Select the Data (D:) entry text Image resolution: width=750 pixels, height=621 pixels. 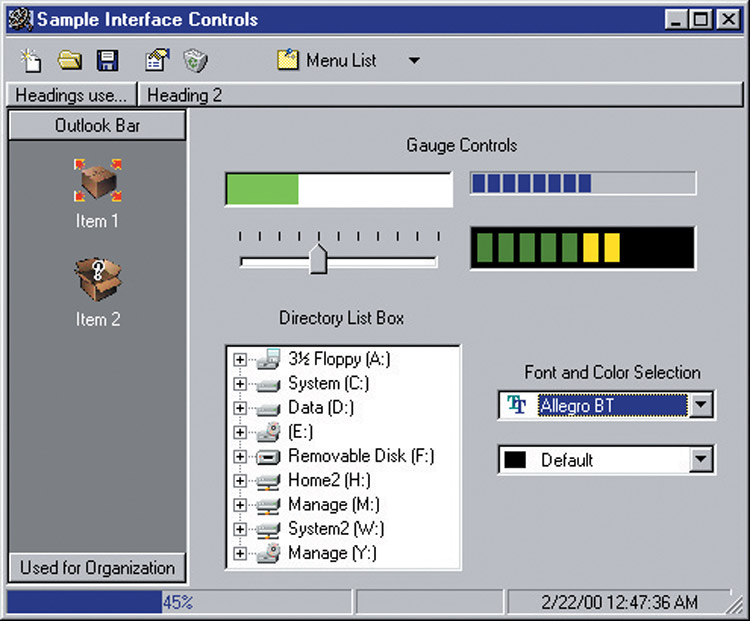(321, 408)
